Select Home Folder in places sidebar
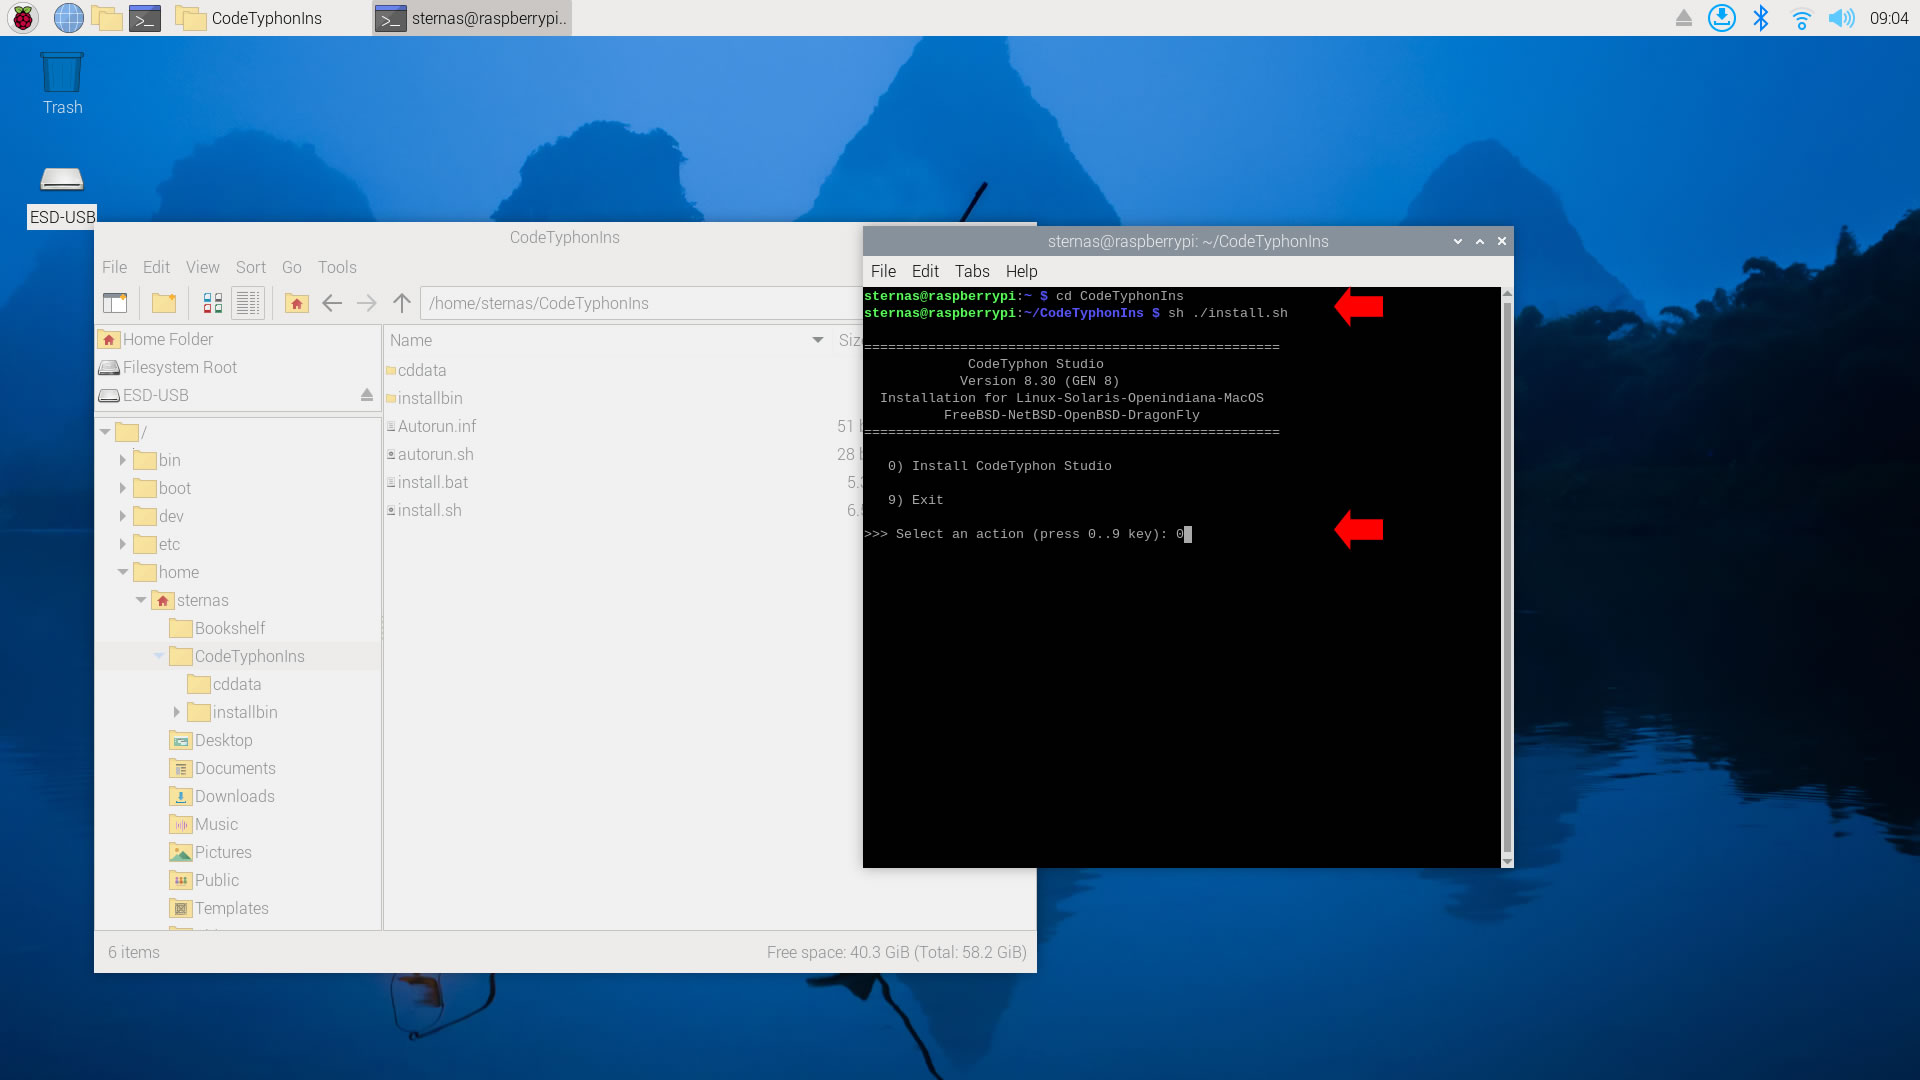Image resolution: width=1920 pixels, height=1080 pixels. 238,339
